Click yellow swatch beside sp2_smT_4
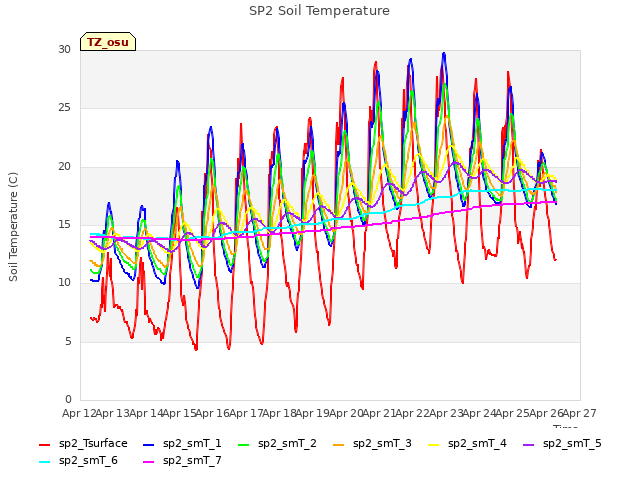The image size is (640, 480). point(433,444)
